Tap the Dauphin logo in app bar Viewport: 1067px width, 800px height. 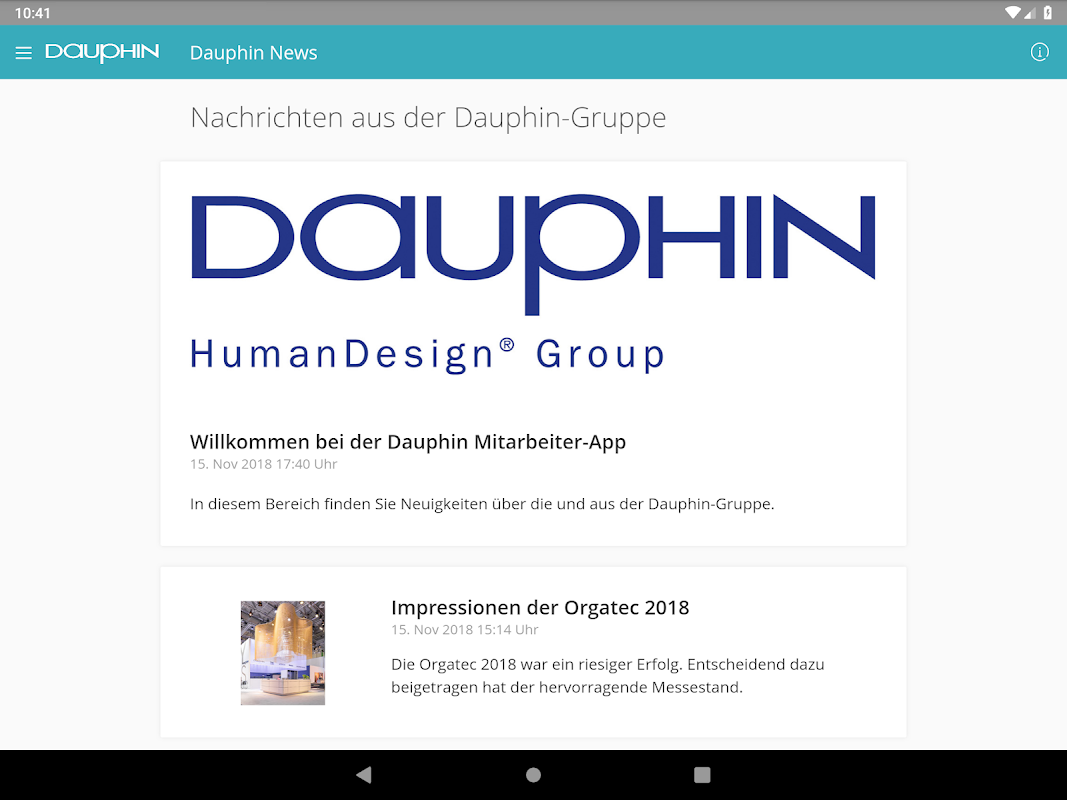pos(102,52)
